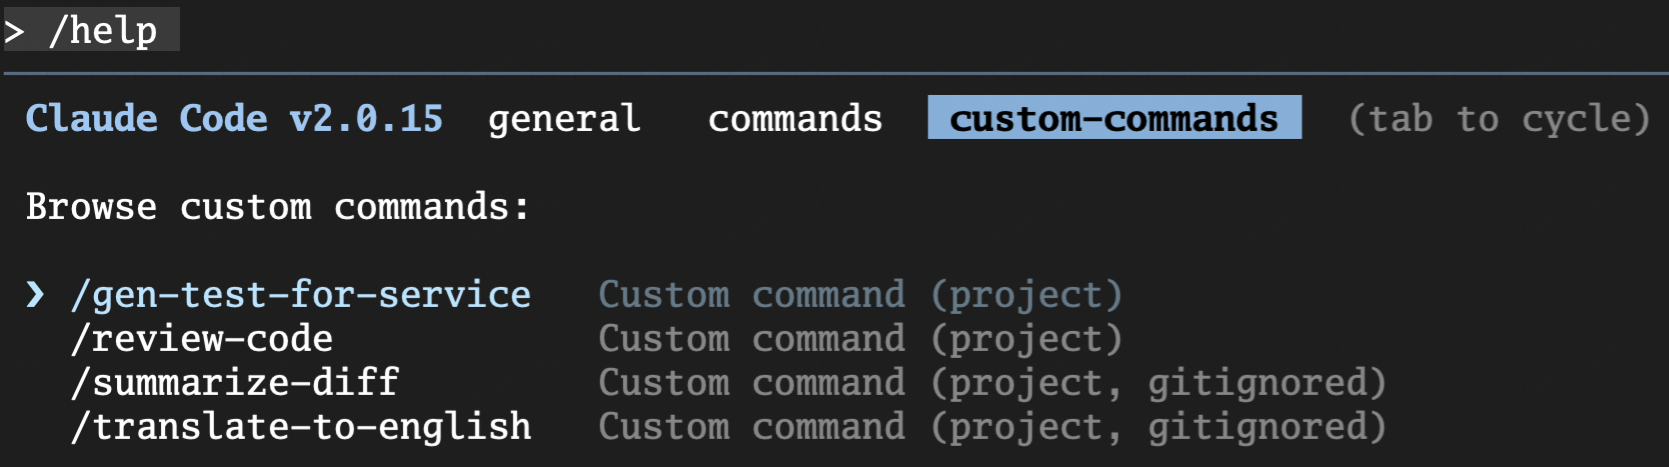Click the horizontal divider below the prompt
The height and width of the screenshot is (467, 1669).
pyautogui.click(x=834, y=73)
